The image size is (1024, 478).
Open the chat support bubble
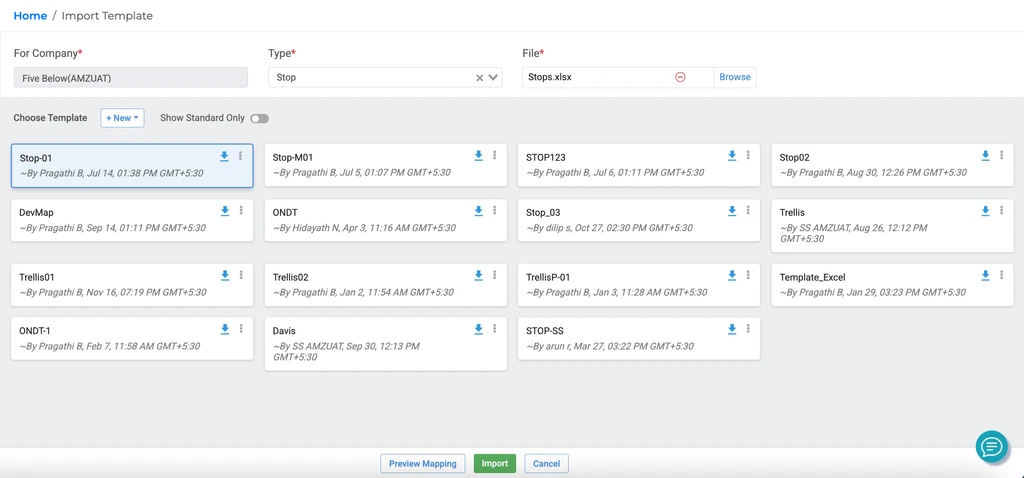pos(991,447)
